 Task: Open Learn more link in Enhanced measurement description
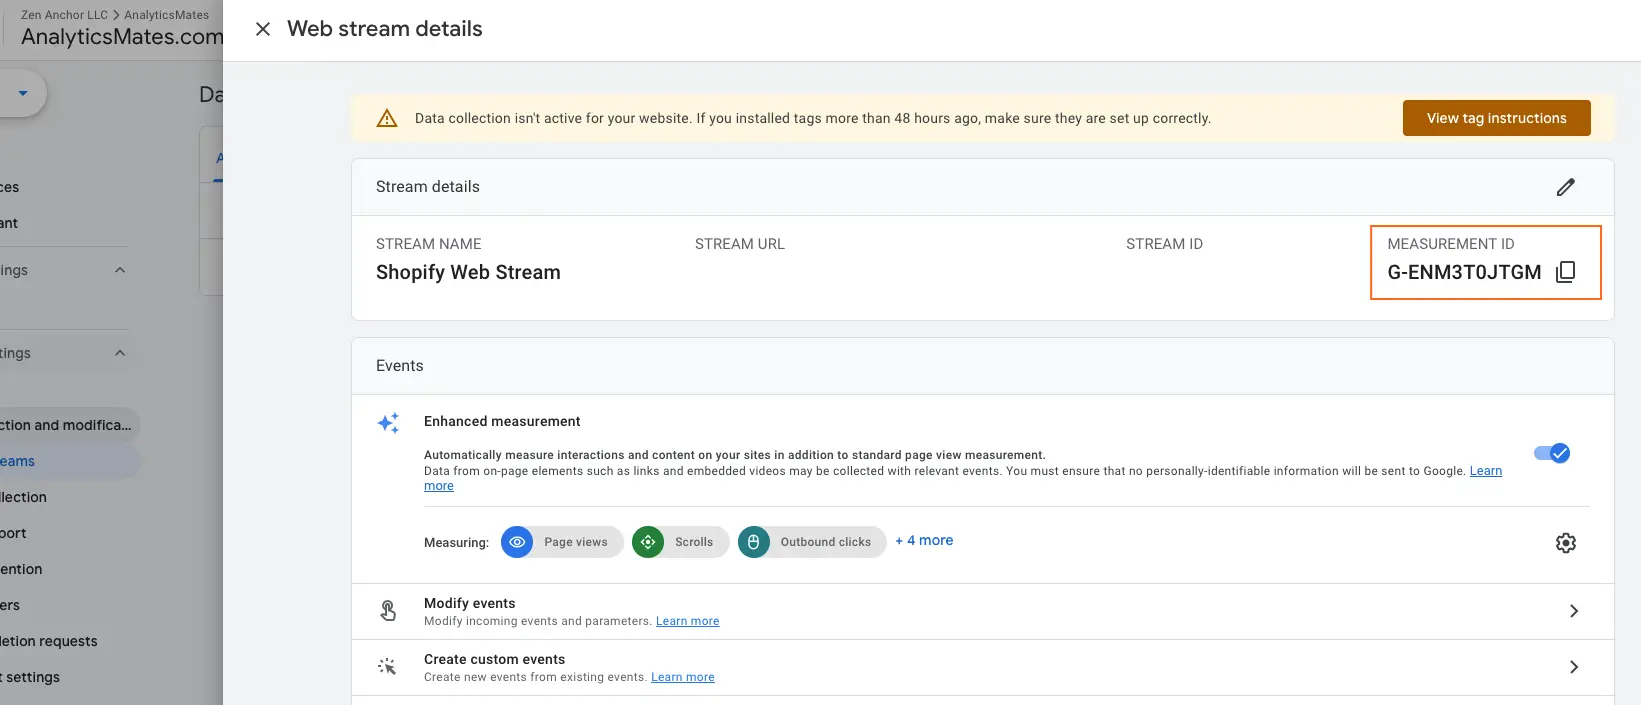point(1486,471)
